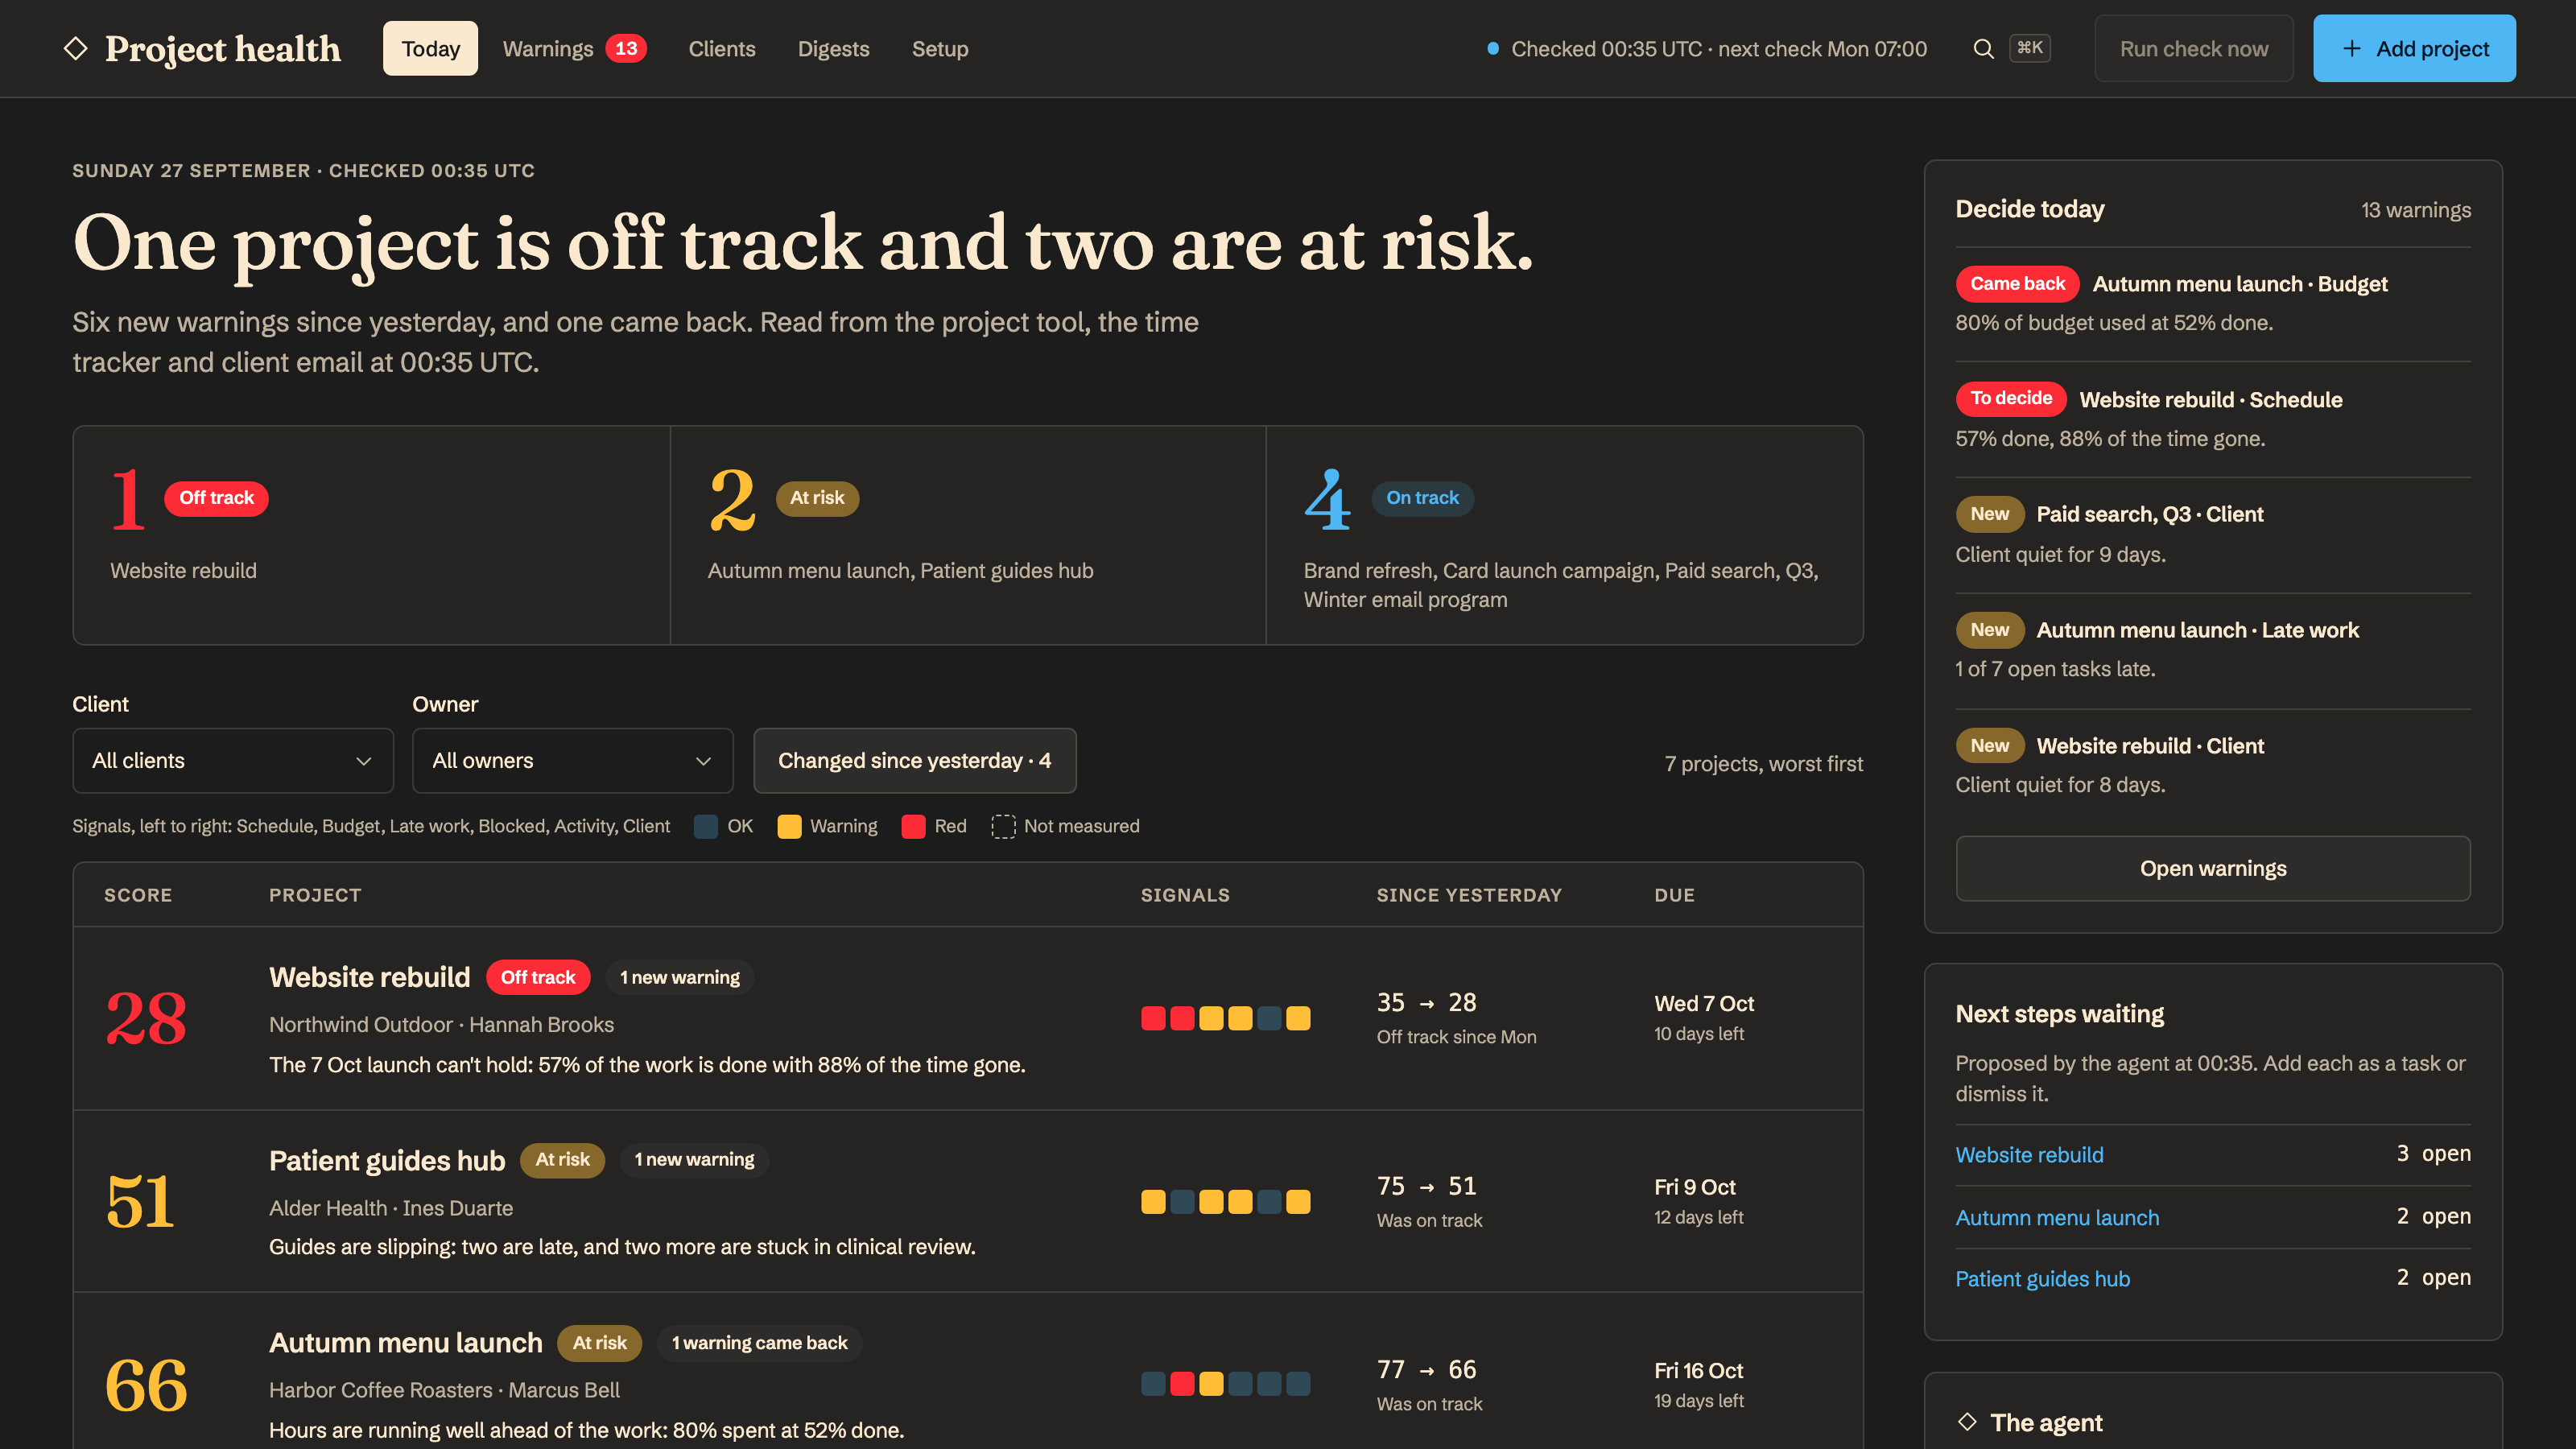Open the Patient guides hub project title
Image resolution: width=2576 pixels, height=1449 pixels.
tap(387, 1160)
